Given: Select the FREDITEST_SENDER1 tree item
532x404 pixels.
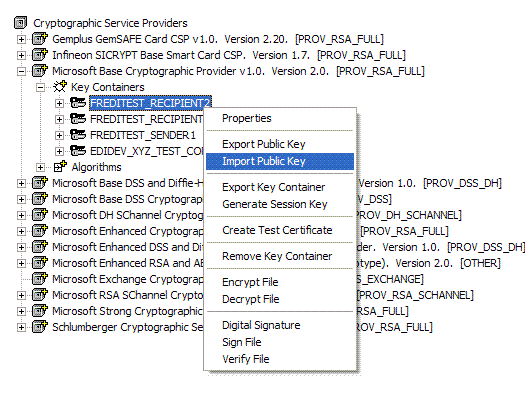Looking at the screenshot, I should (143, 135).
